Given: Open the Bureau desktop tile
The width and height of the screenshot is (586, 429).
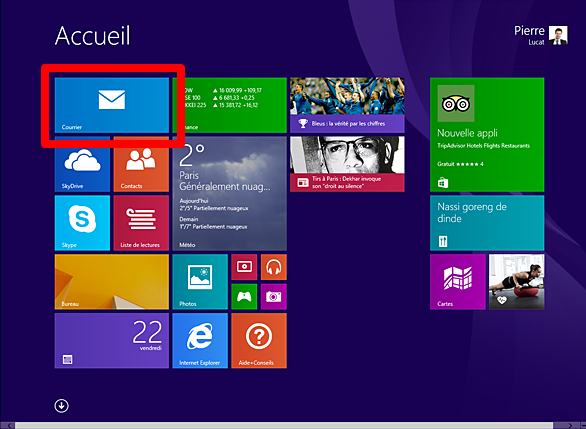Looking at the screenshot, I should (112, 282).
